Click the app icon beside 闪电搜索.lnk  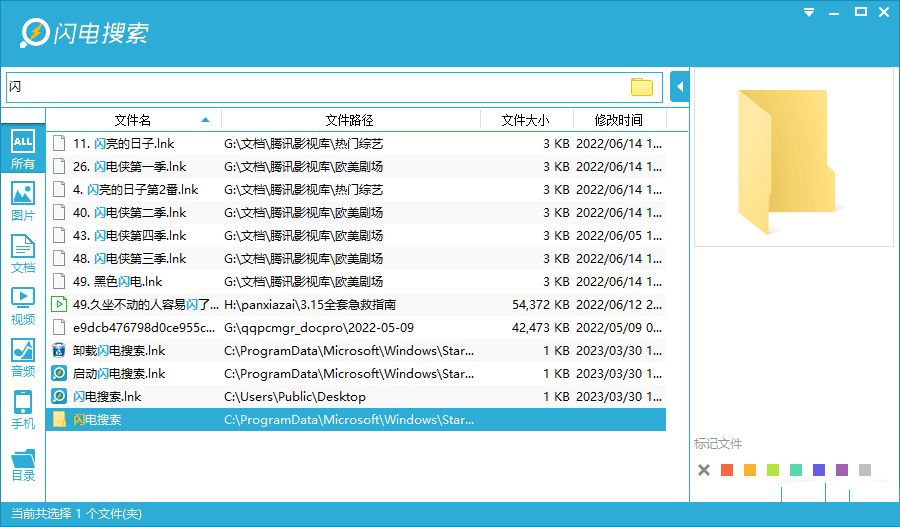[x=59, y=396]
